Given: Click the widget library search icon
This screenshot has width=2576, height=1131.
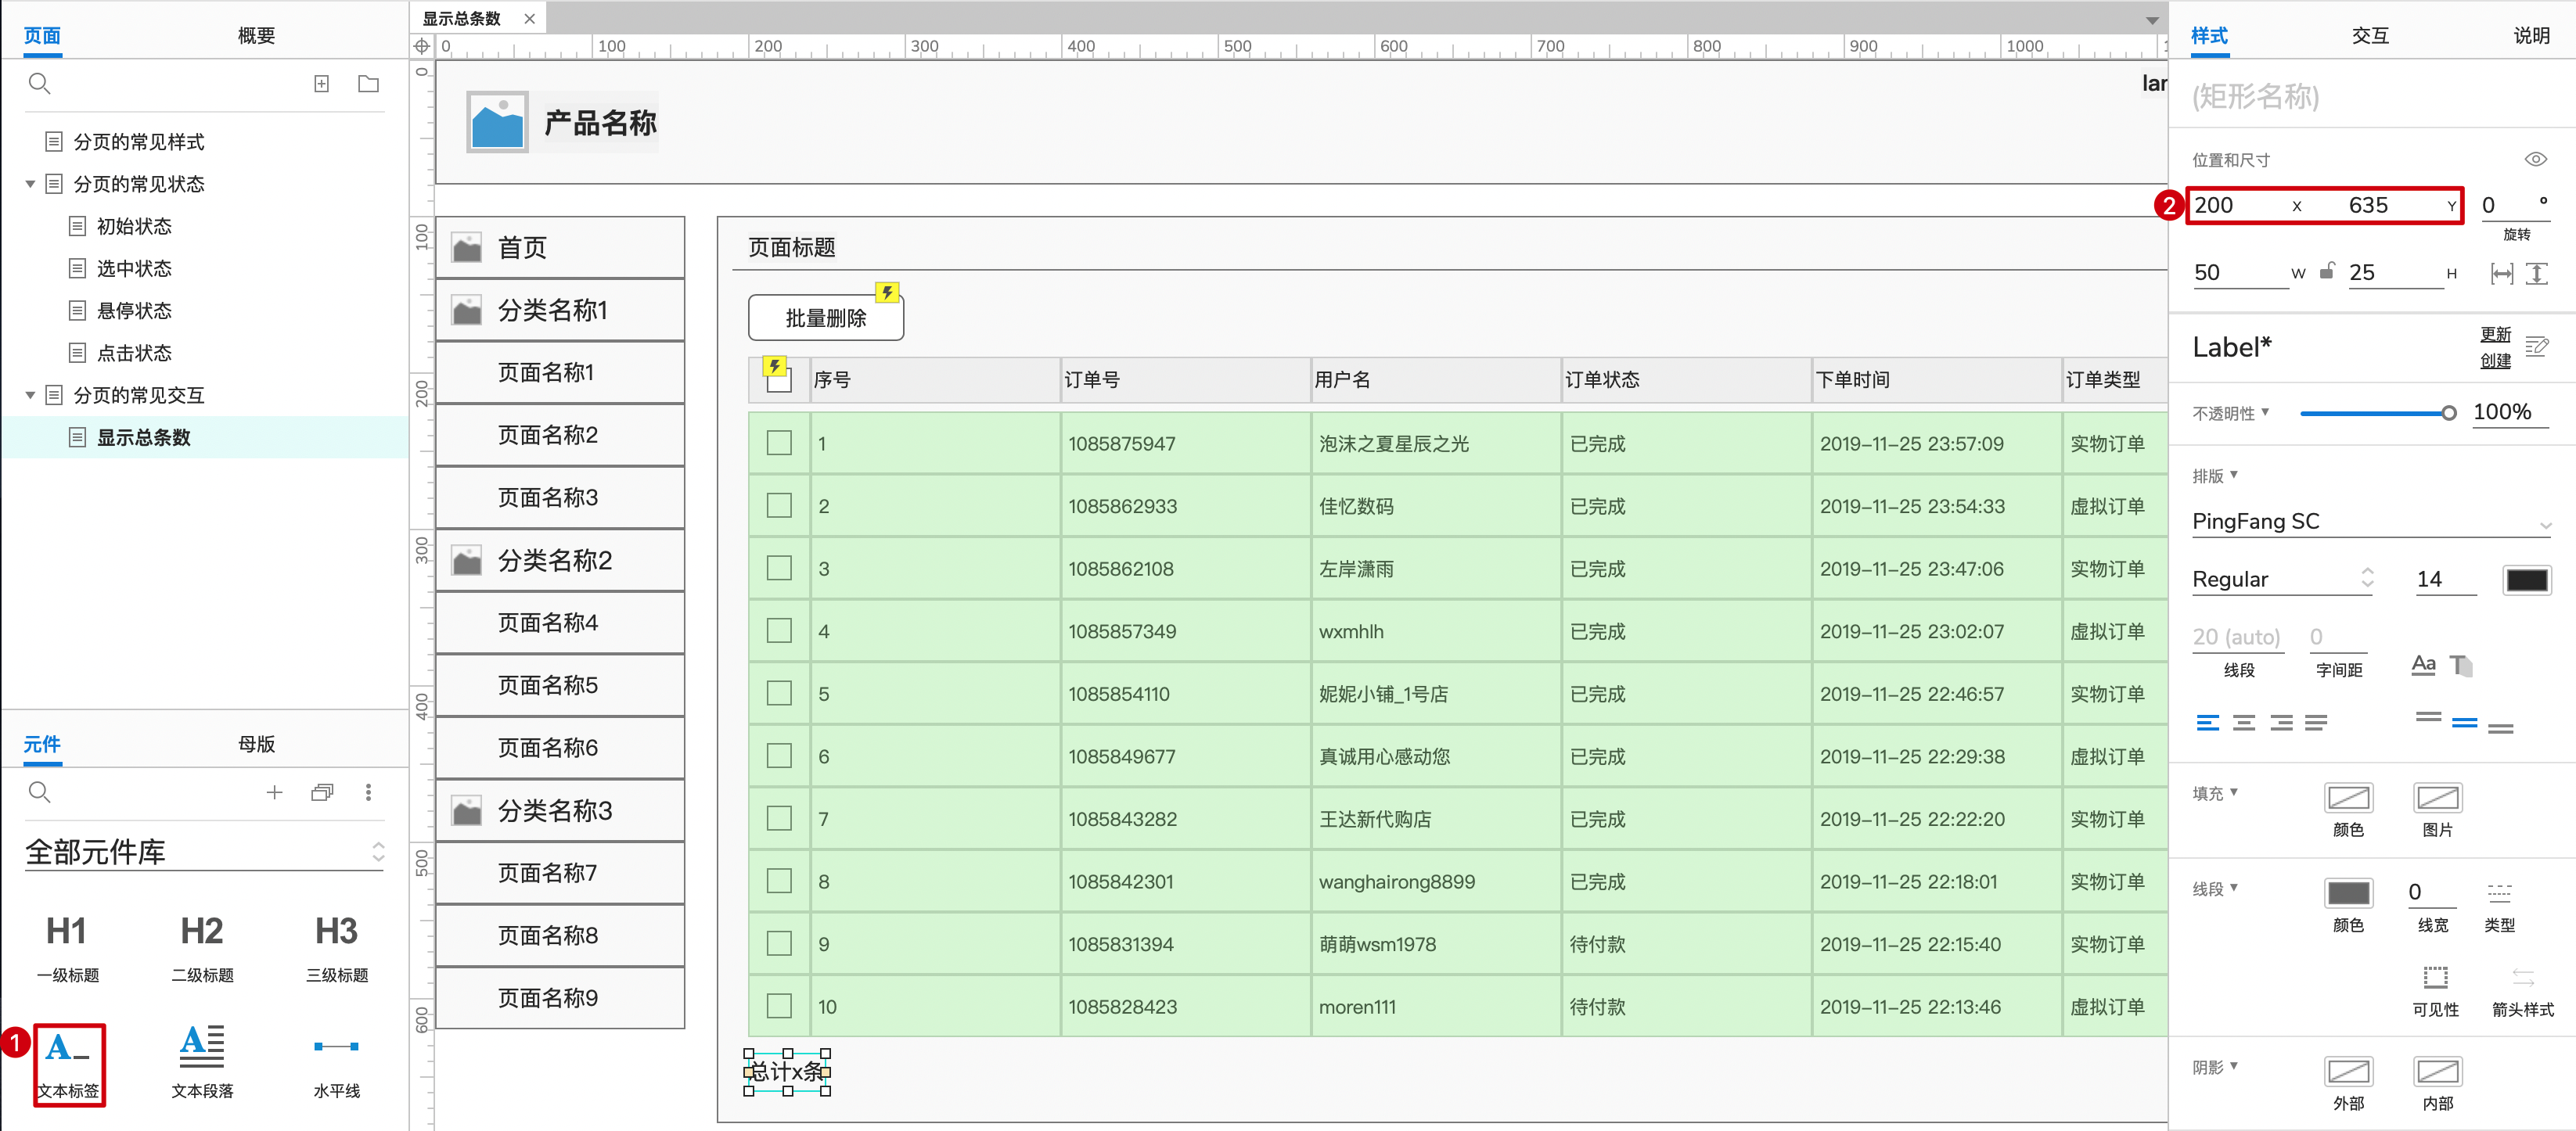Looking at the screenshot, I should 39,793.
